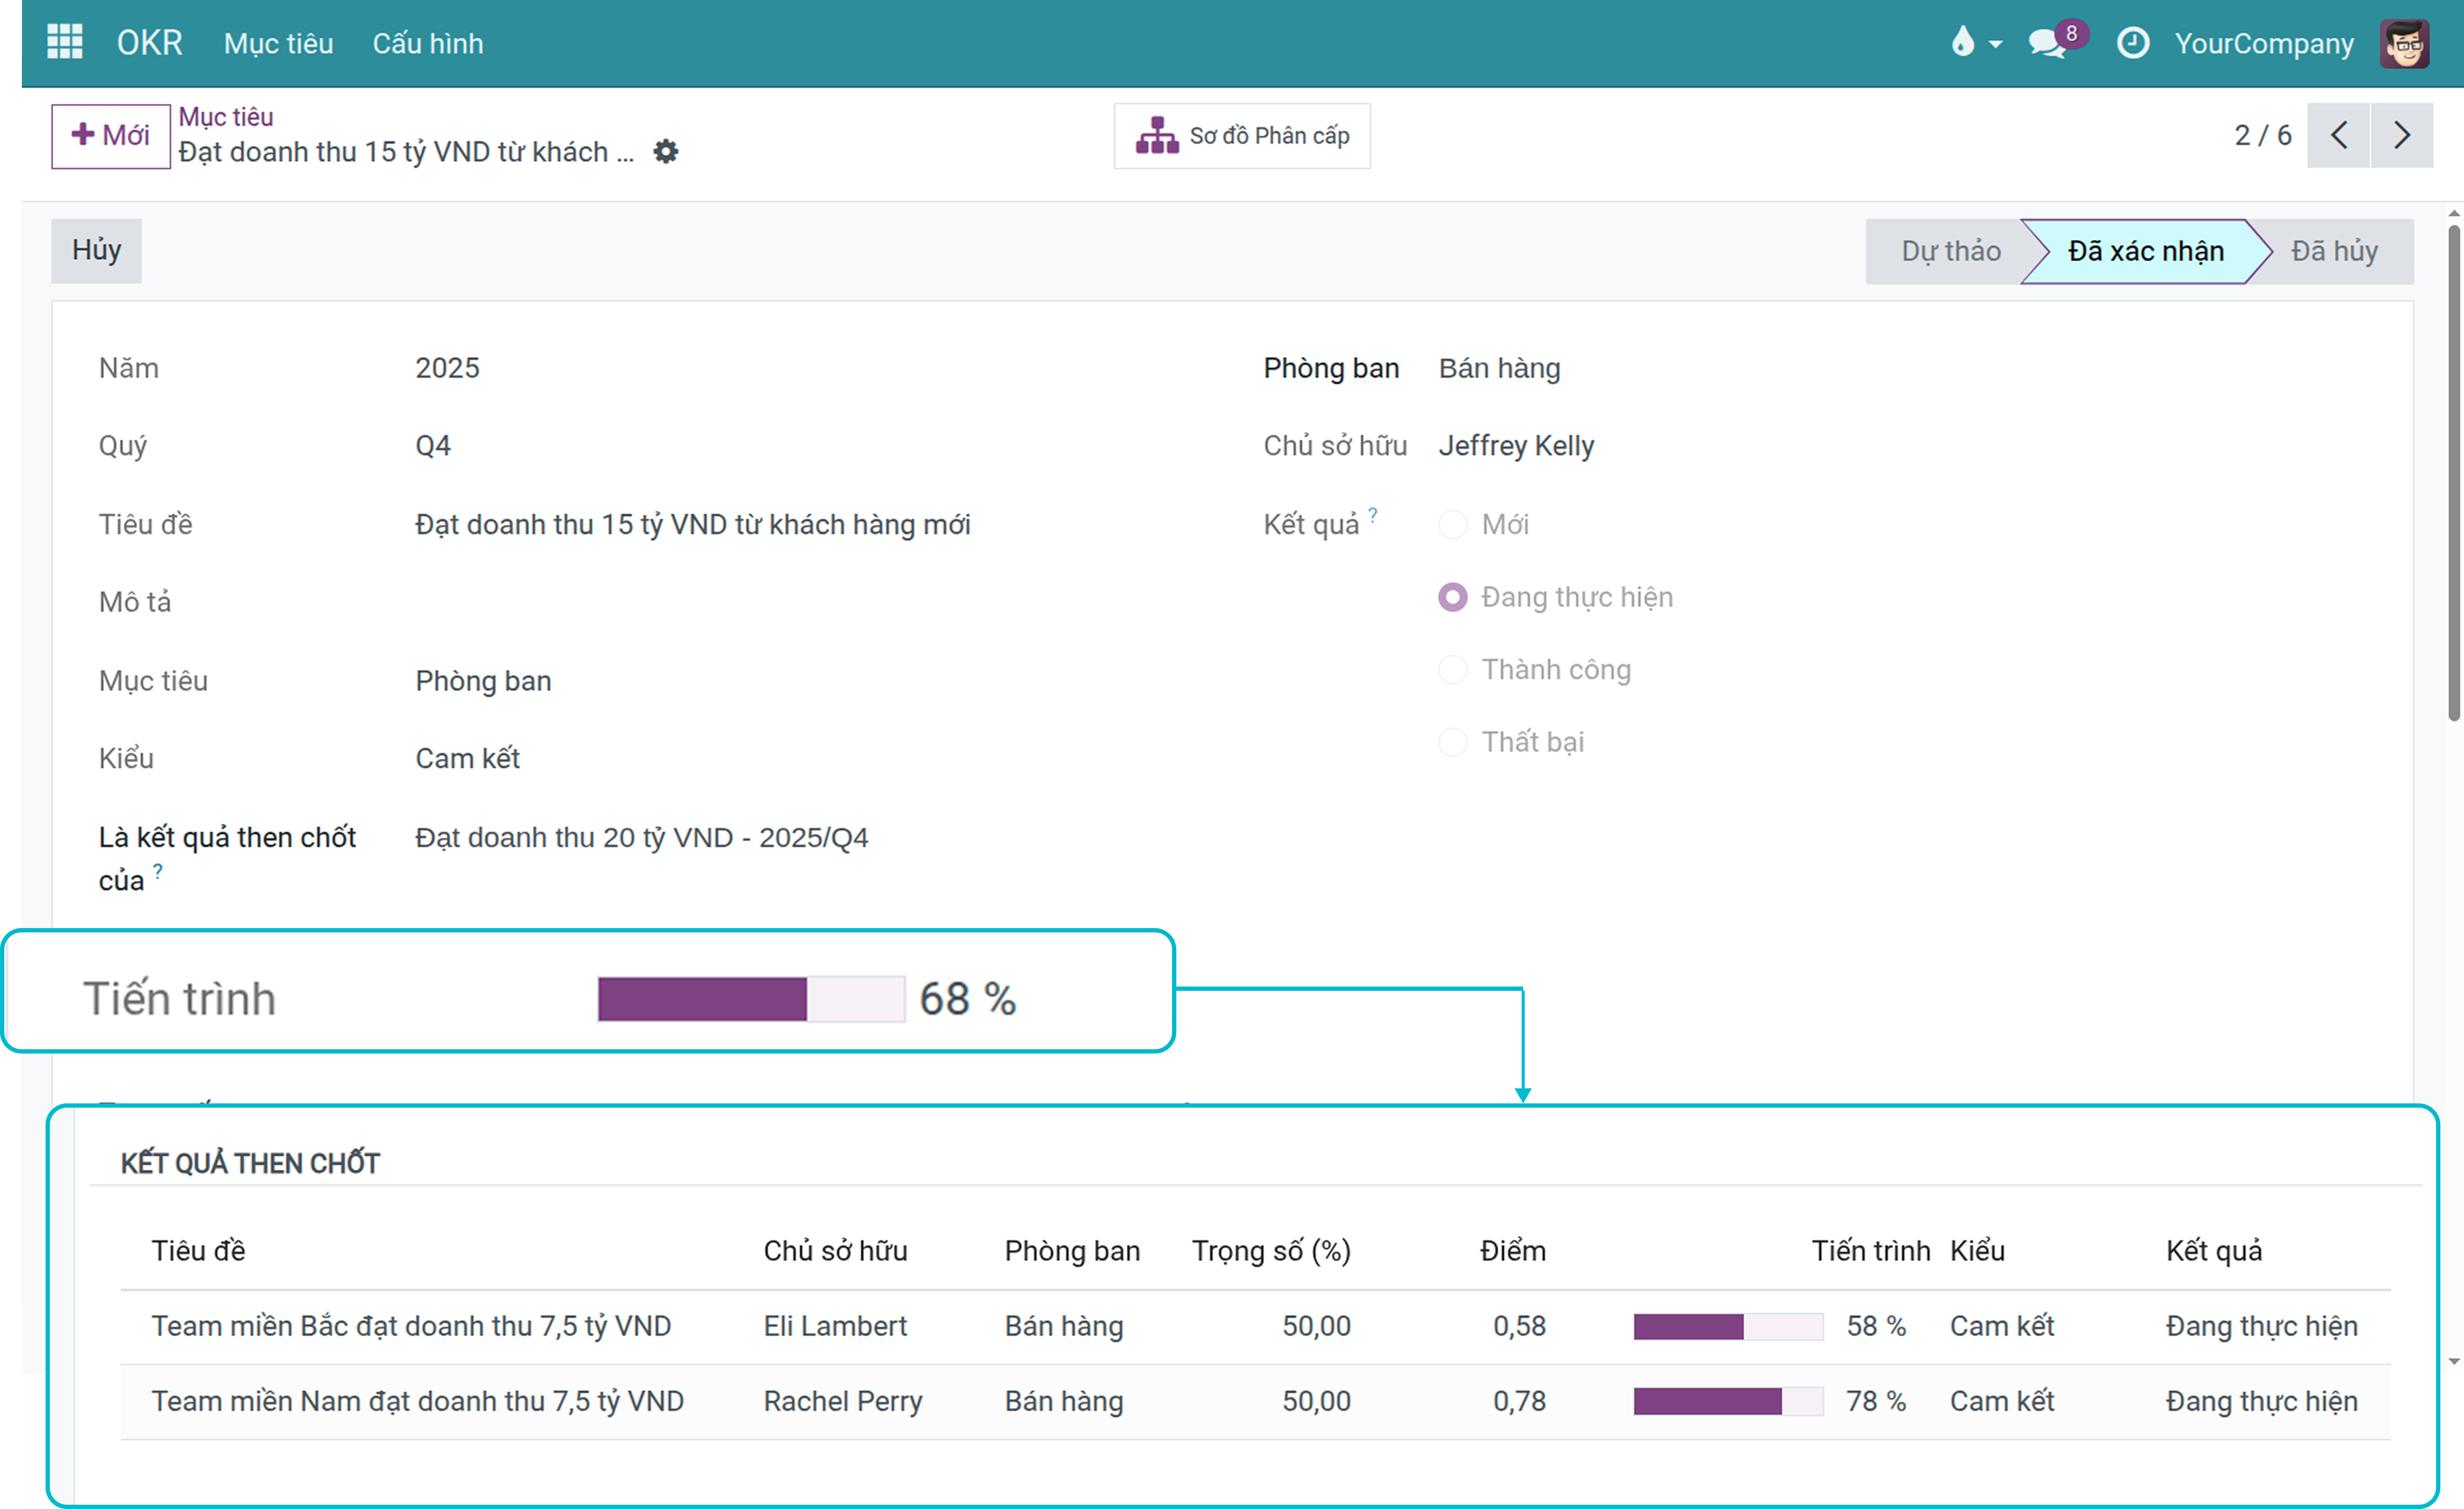The width and height of the screenshot is (2464, 1509).
Task: Open the chat messages icon
Action: [2047, 43]
